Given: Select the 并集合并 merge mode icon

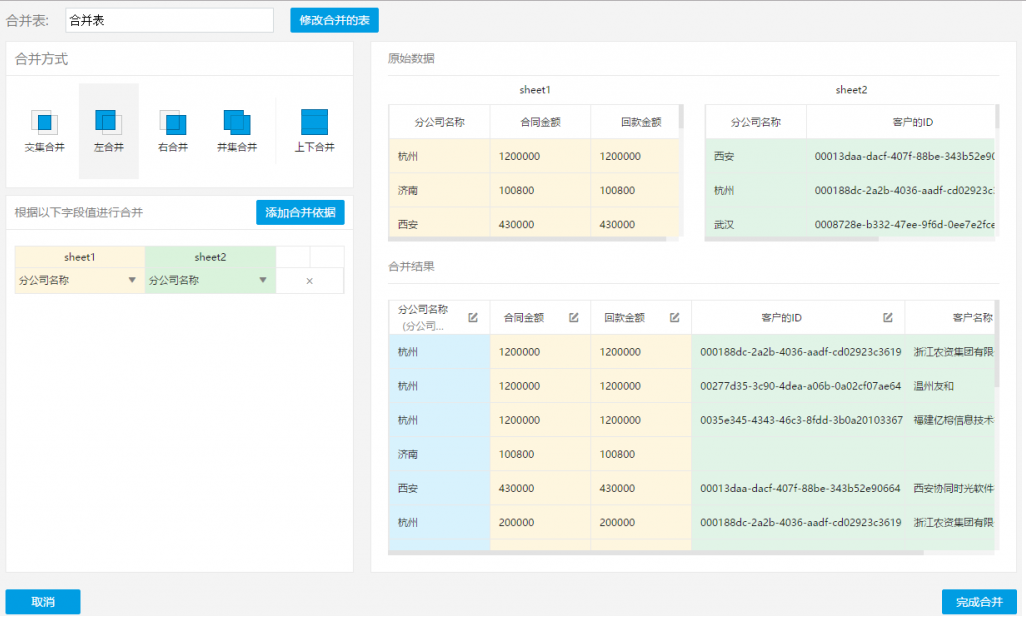Looking at the screenshot, I should coord(237,122).
